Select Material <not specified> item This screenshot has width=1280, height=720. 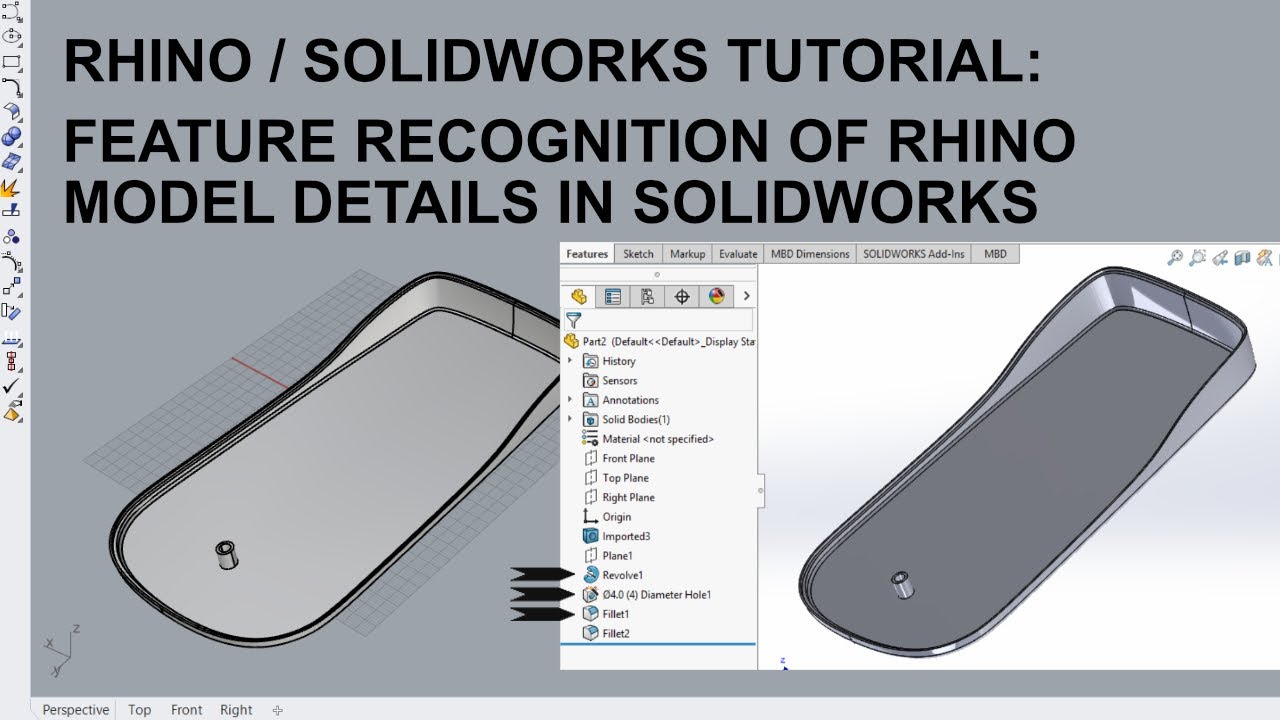pos(648,439)
